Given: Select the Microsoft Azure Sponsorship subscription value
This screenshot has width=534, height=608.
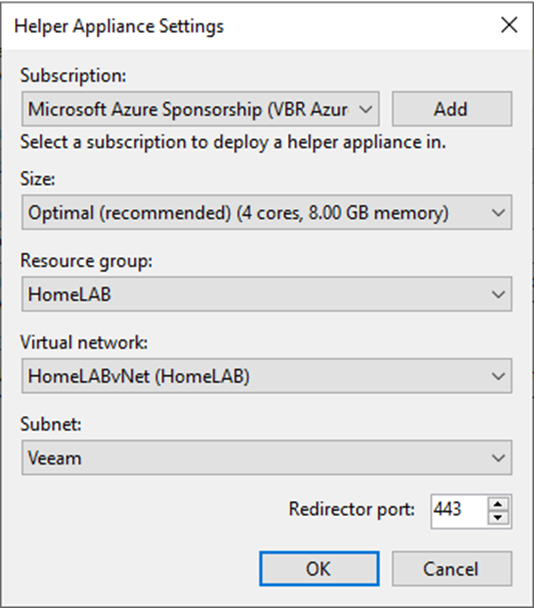Looking at the screenshot, I should point(188,109).
